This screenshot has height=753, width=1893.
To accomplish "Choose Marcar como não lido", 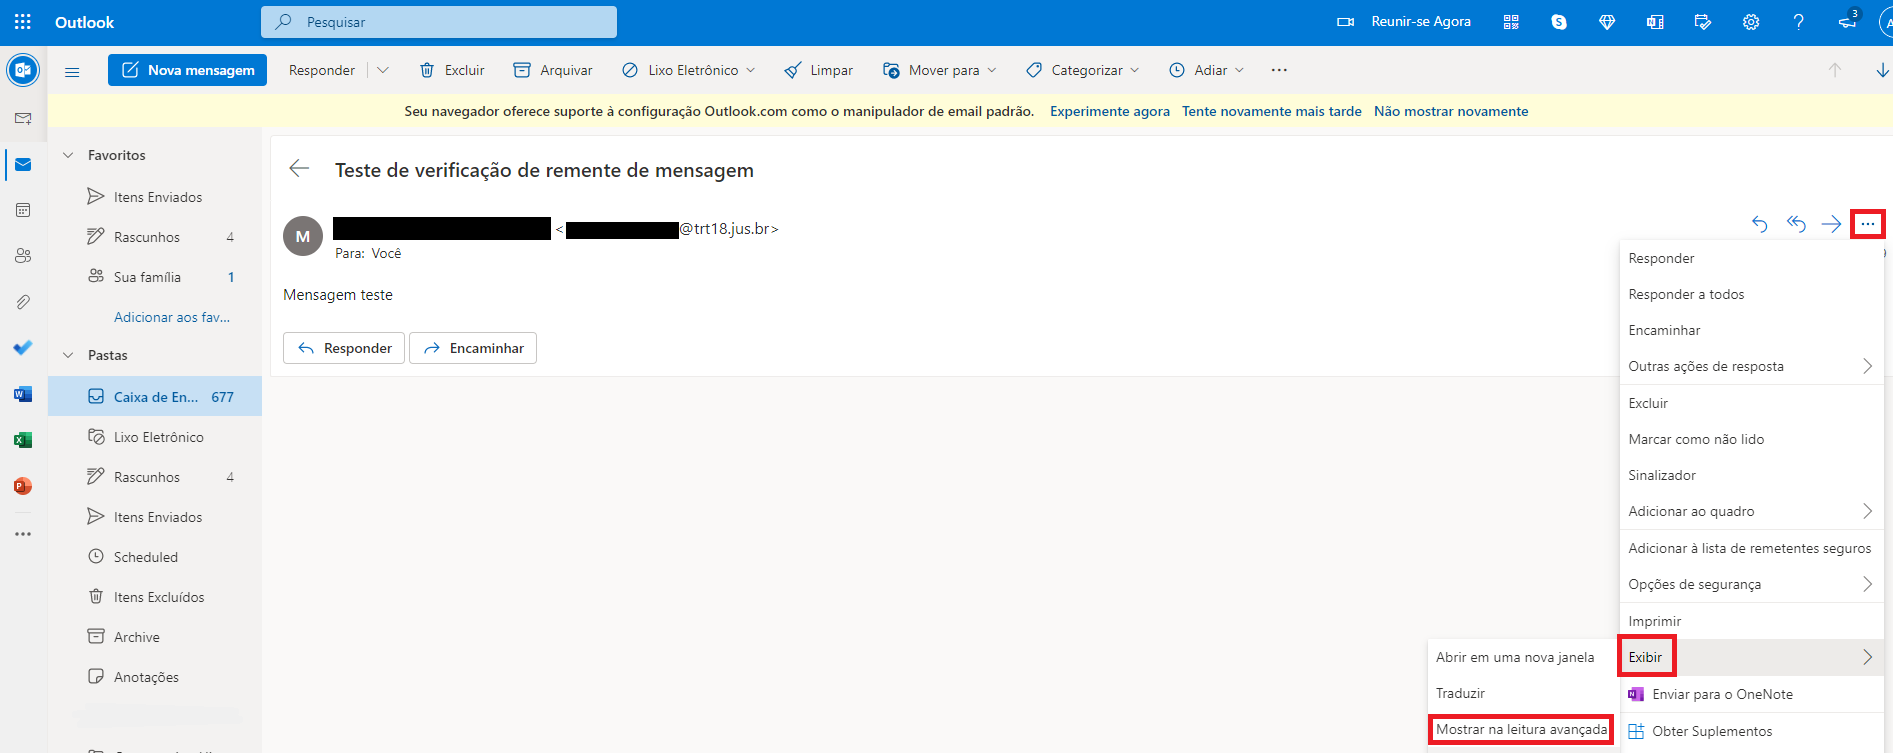I will [1696, 439].
